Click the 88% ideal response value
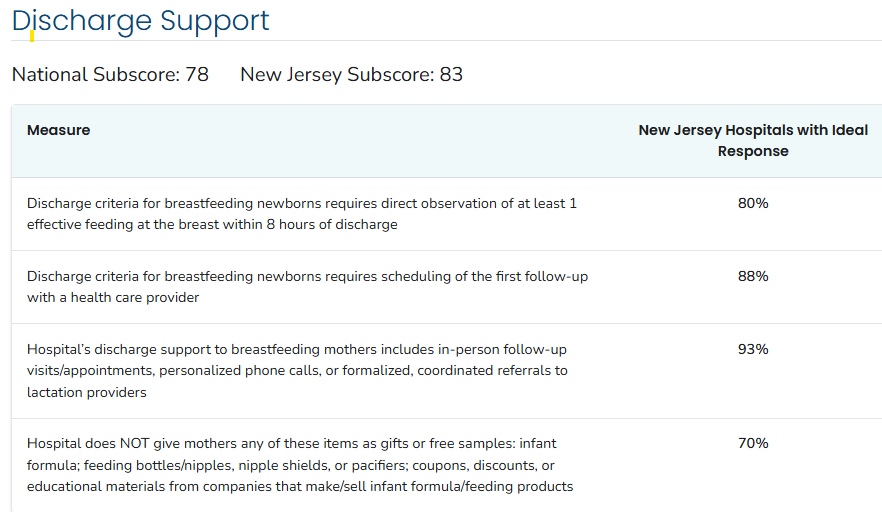Image resolution: width=882 pixels, height=512 pixels. click(752, 276)
